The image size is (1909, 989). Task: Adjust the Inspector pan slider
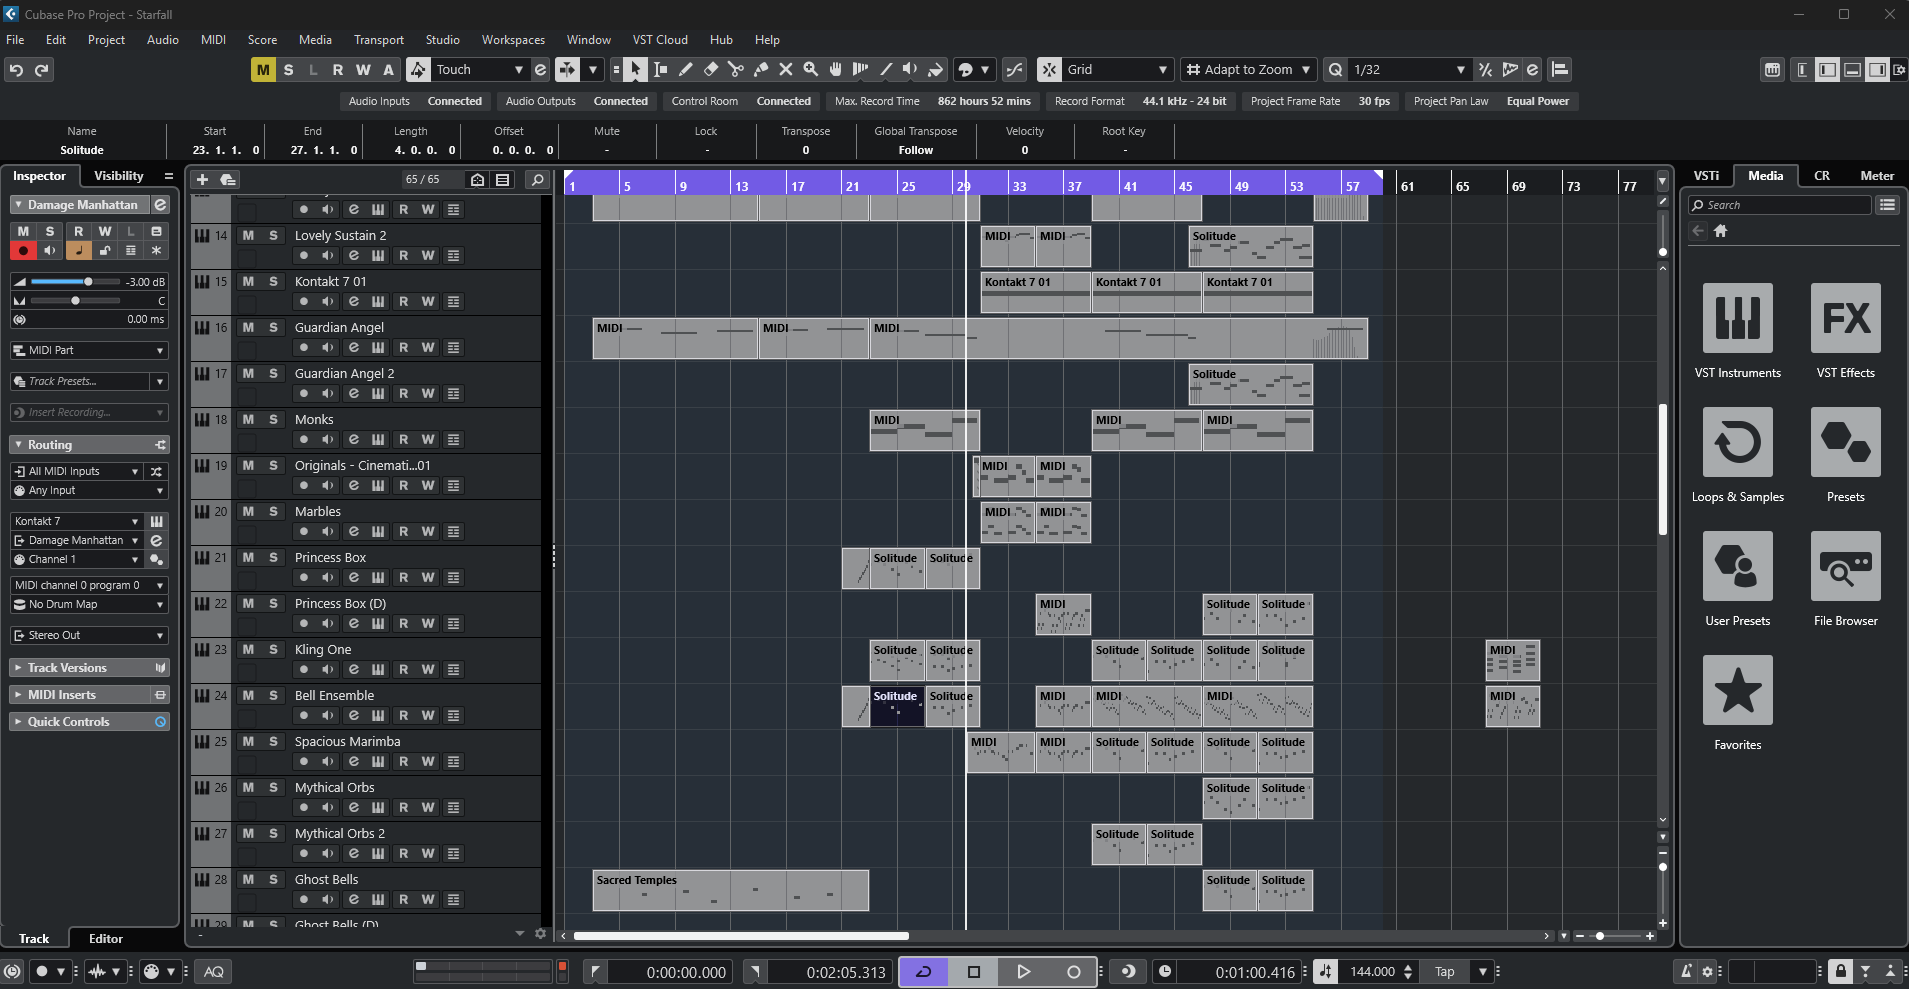pos(75,301)
